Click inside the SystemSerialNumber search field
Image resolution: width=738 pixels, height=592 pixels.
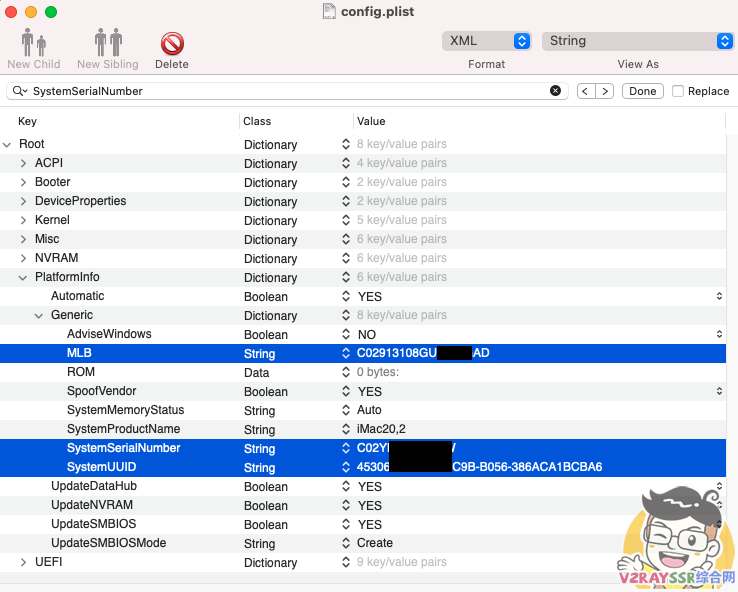pyautogui.click(x=280, y=91)
